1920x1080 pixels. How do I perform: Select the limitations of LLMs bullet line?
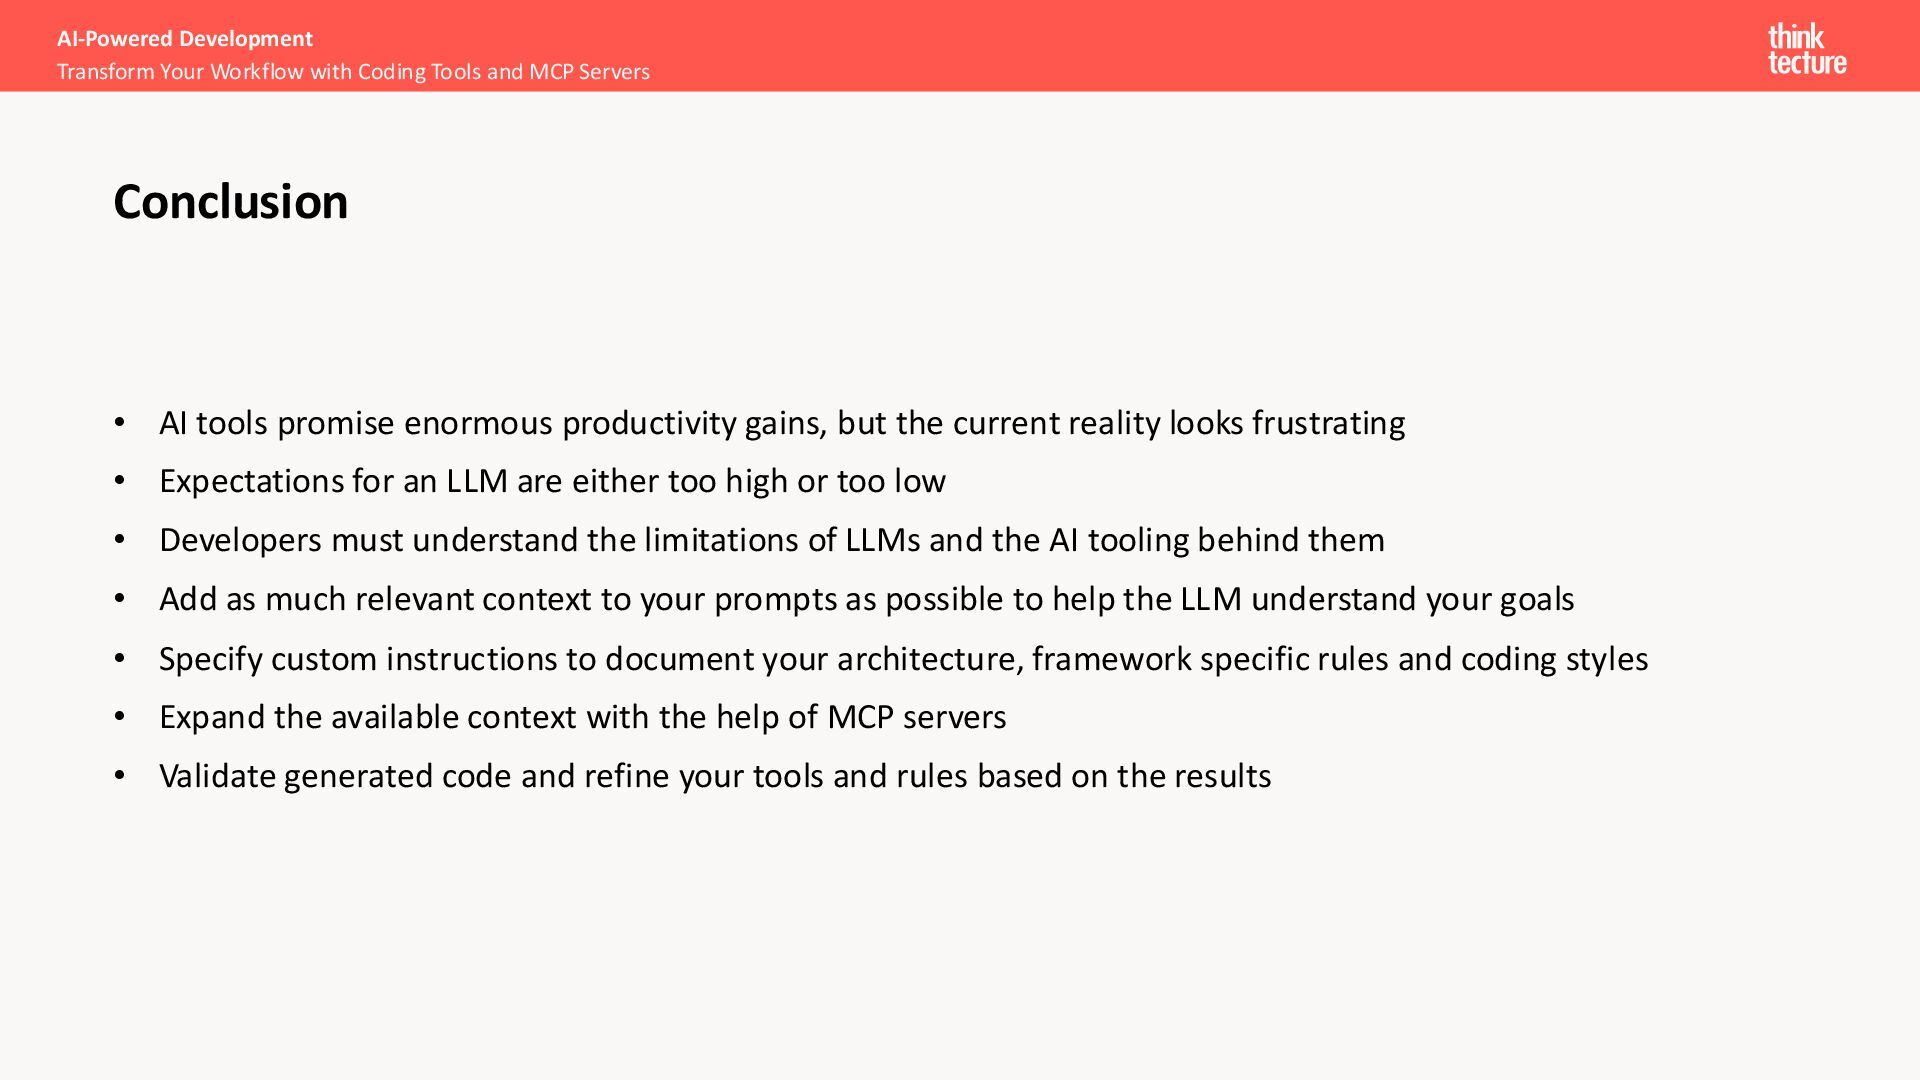[772, 540]
